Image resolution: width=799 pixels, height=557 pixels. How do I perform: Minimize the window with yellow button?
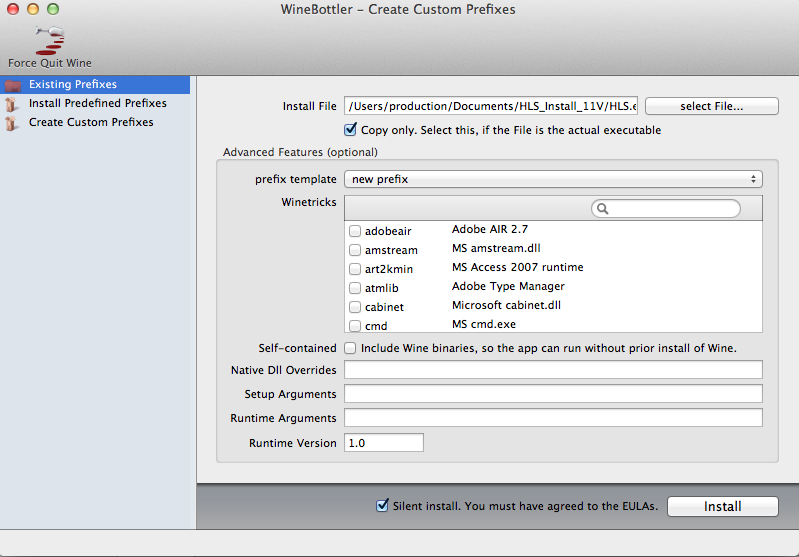click(x=33, y=9)
